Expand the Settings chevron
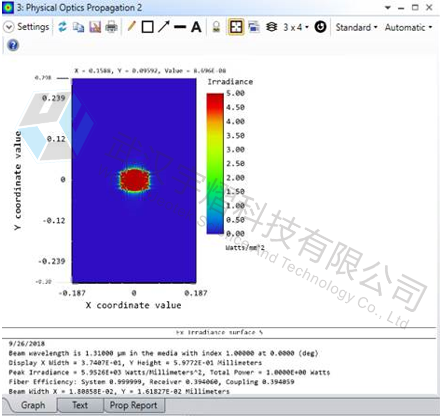This screenshot has height=417, width=440. (8, 27)
